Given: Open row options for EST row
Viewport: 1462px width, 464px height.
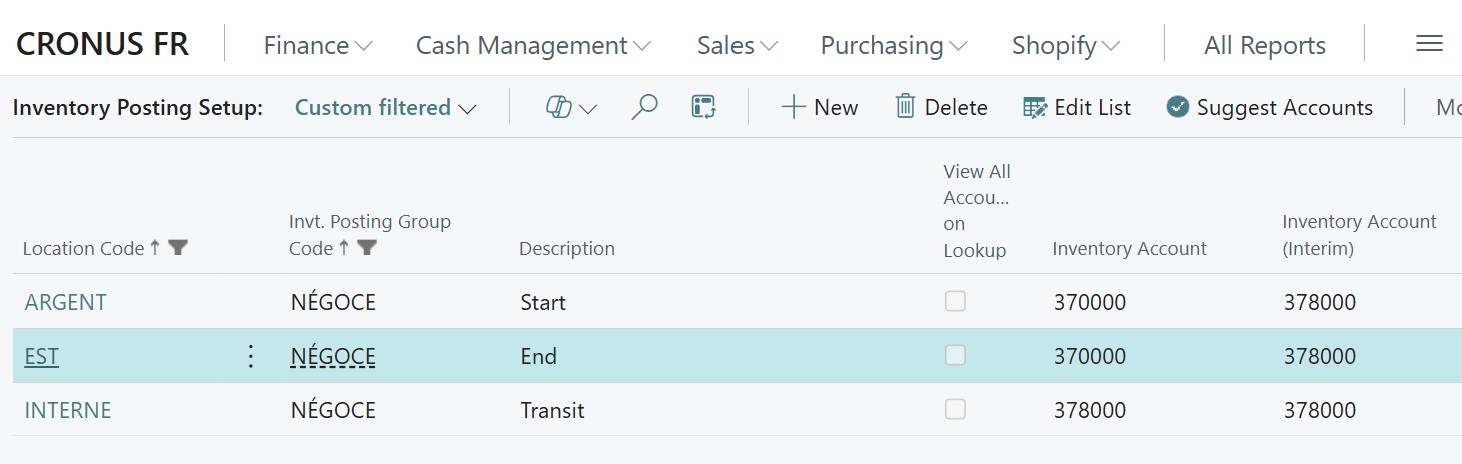Looking at the screenshot, I should click(251, 356).
